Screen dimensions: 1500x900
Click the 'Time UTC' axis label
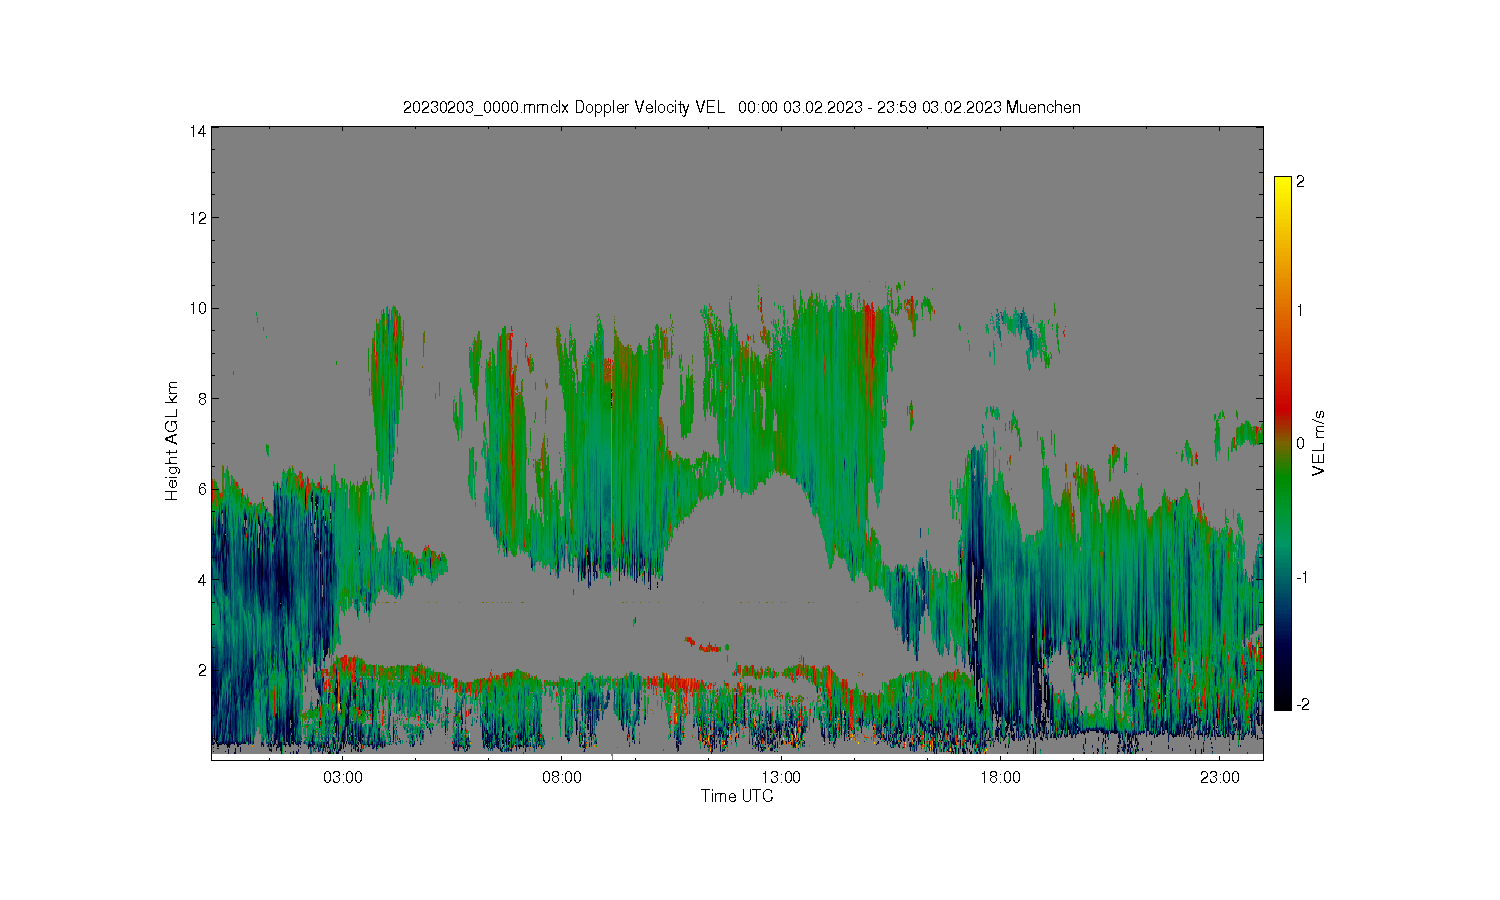(737, 796)
